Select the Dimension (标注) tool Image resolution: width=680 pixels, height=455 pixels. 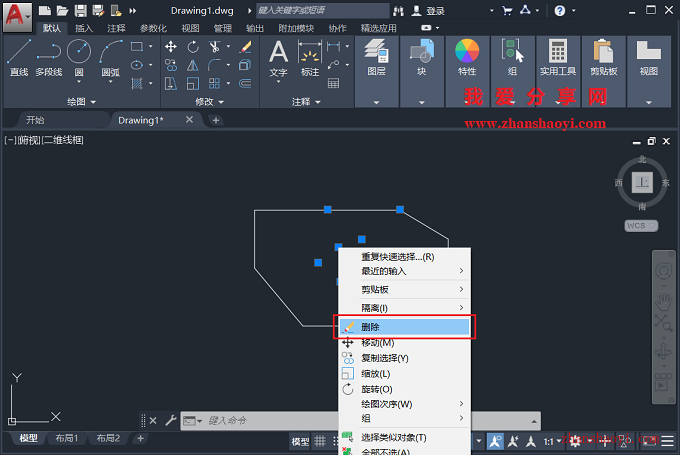click(310, 59)
